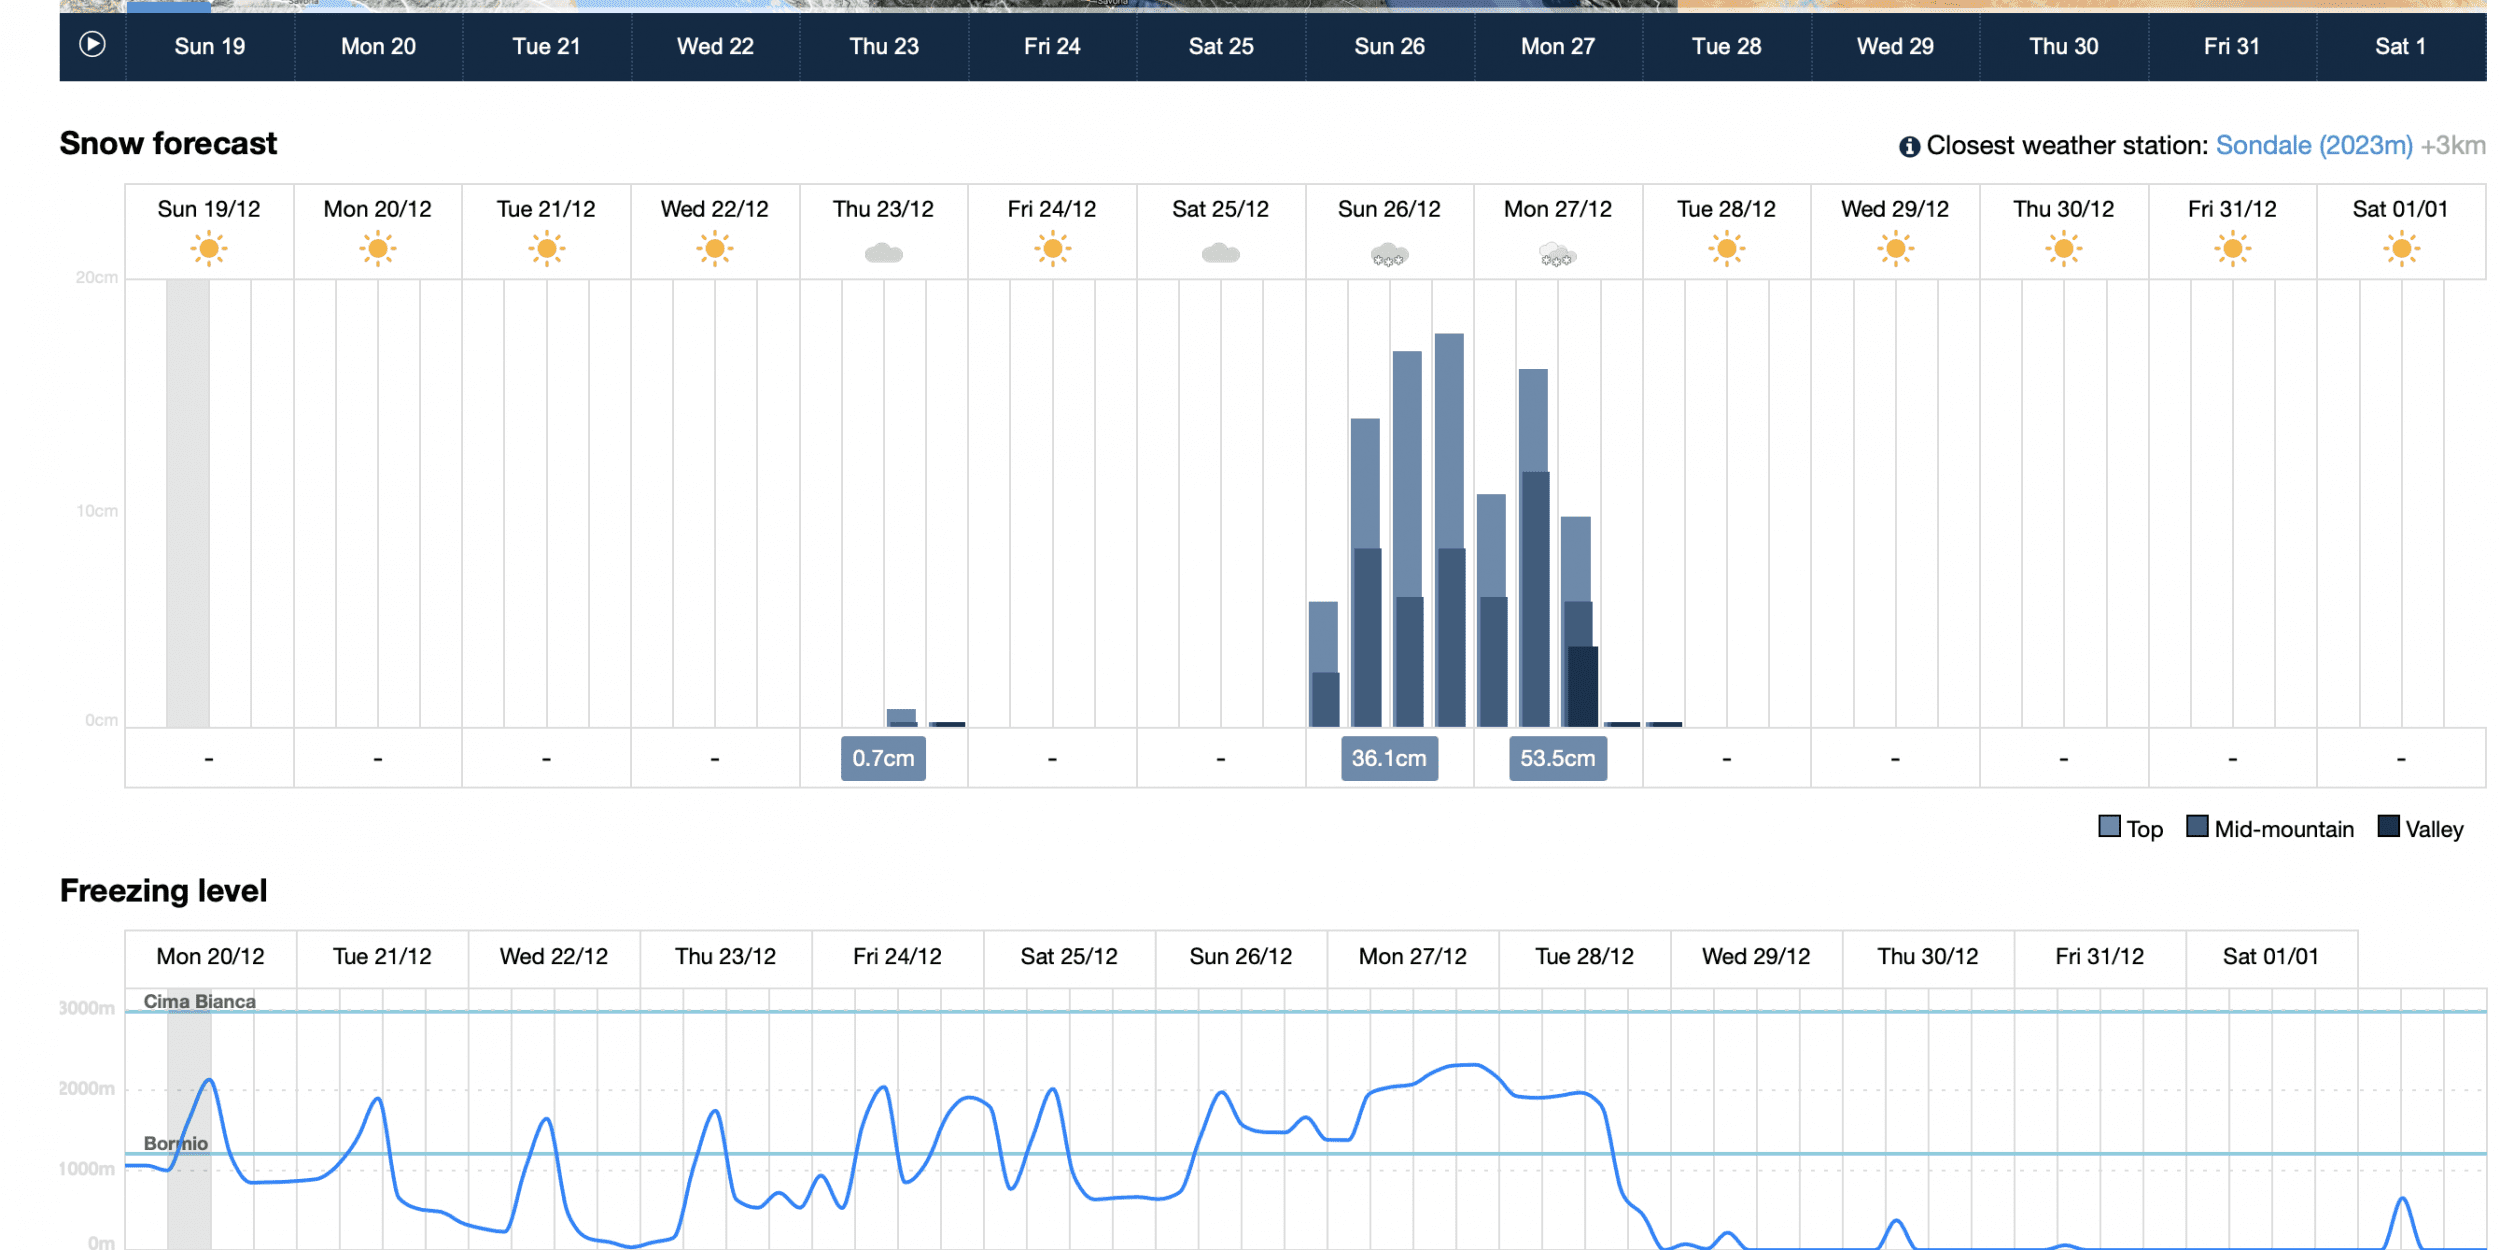Screen dimensions: 2500x1250
Task: Click the Cima Bianca freezing level label
Action: click(199, 1001)
